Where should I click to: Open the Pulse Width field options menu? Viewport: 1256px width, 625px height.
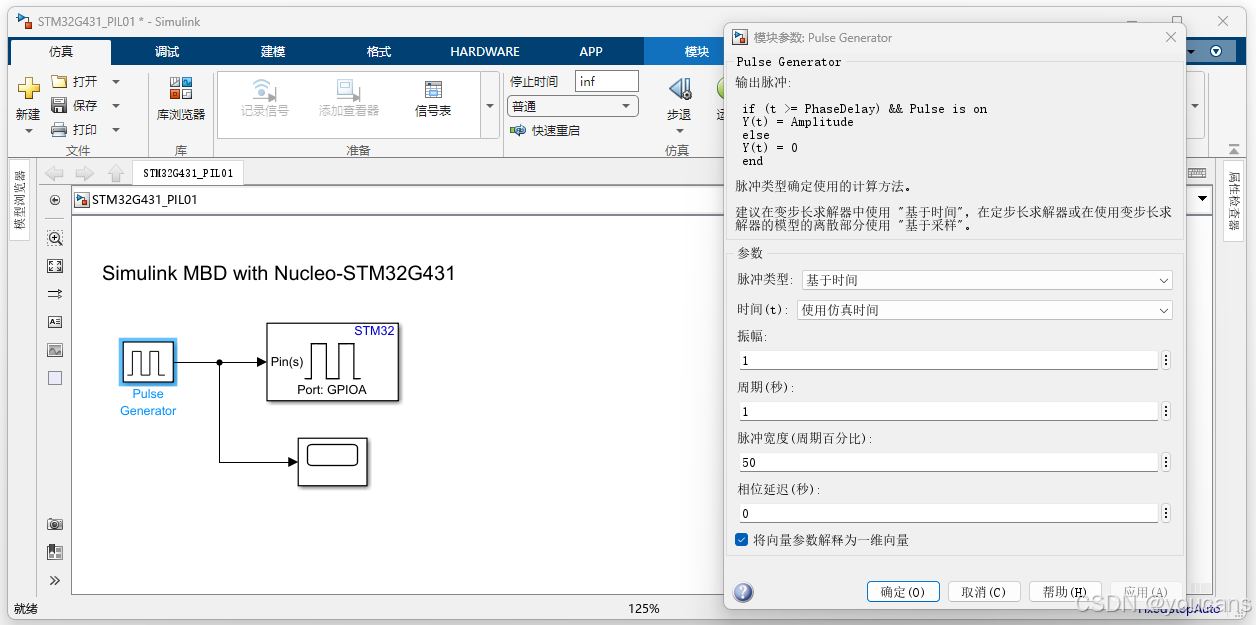[x=1166, y=462]
